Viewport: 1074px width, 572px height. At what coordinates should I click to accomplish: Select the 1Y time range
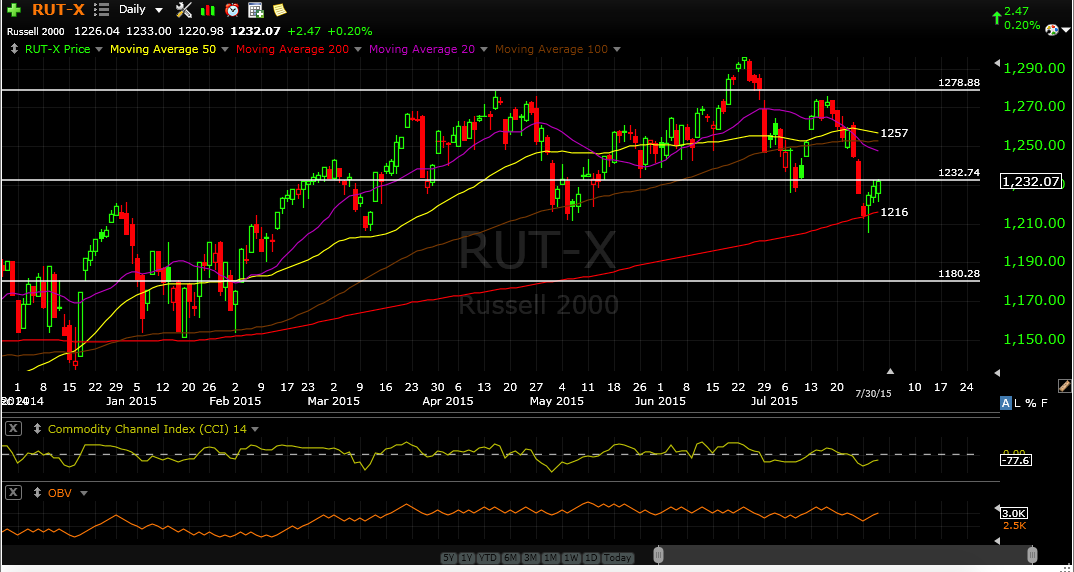coord(467,558)
